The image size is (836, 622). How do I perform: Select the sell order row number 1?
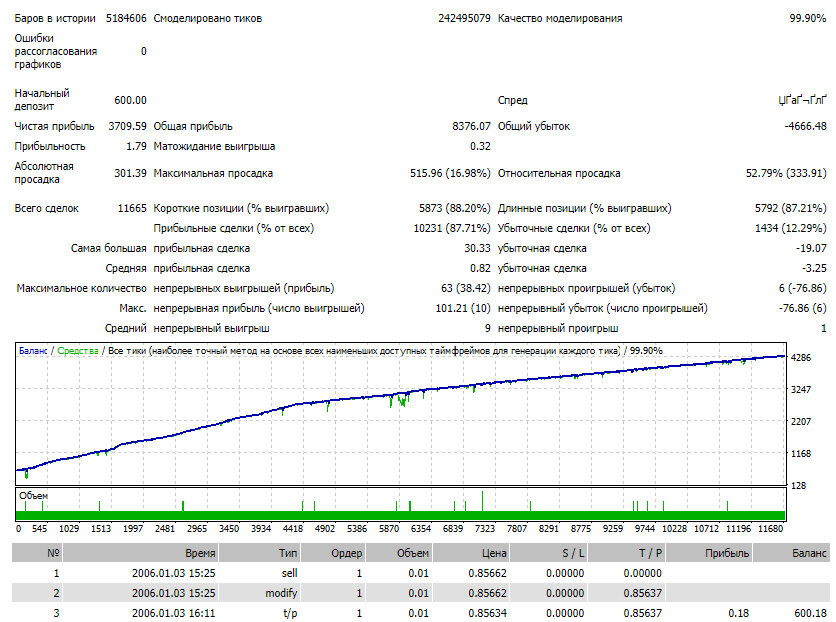[421, 573]
